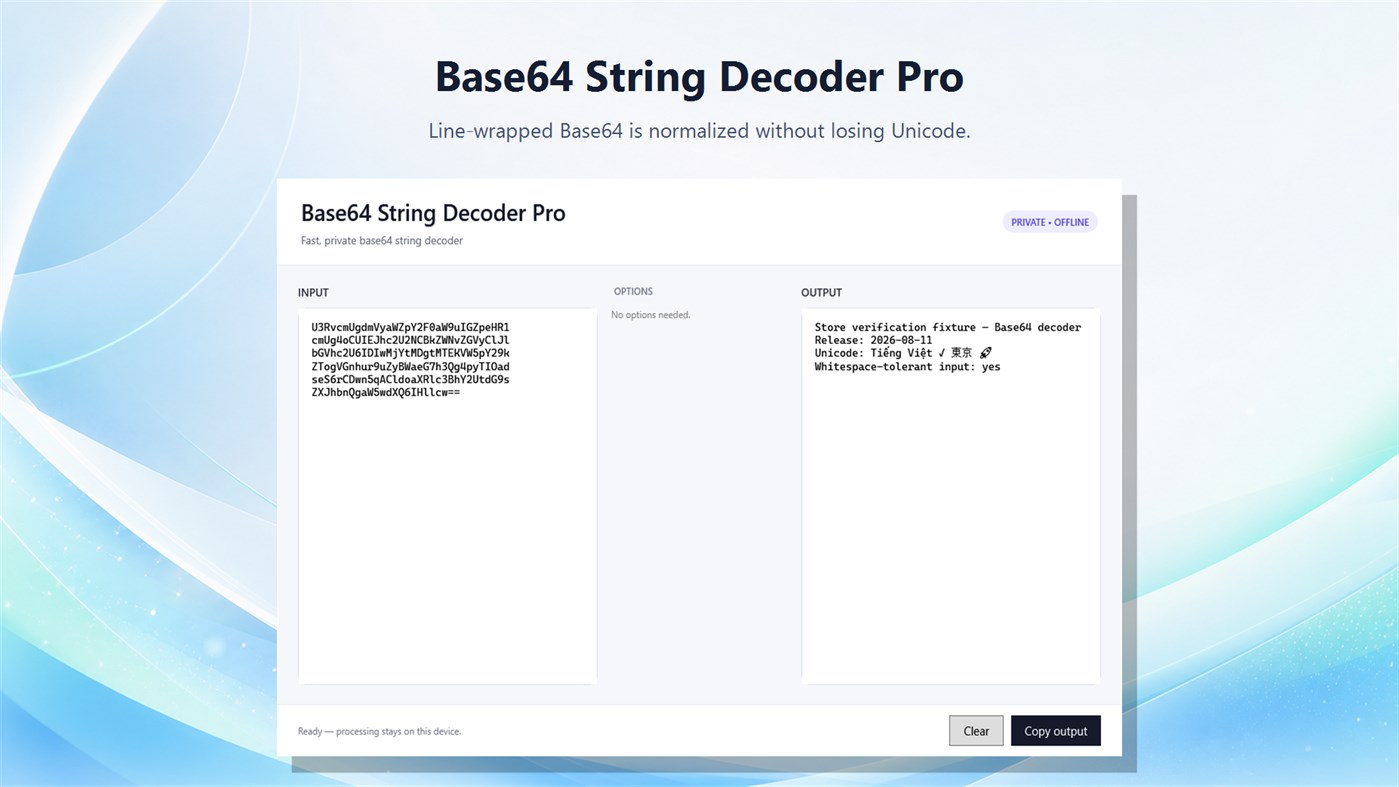Click the Clear button
1399x787 pixels.
pyautogui.click(x=976, y=731)
